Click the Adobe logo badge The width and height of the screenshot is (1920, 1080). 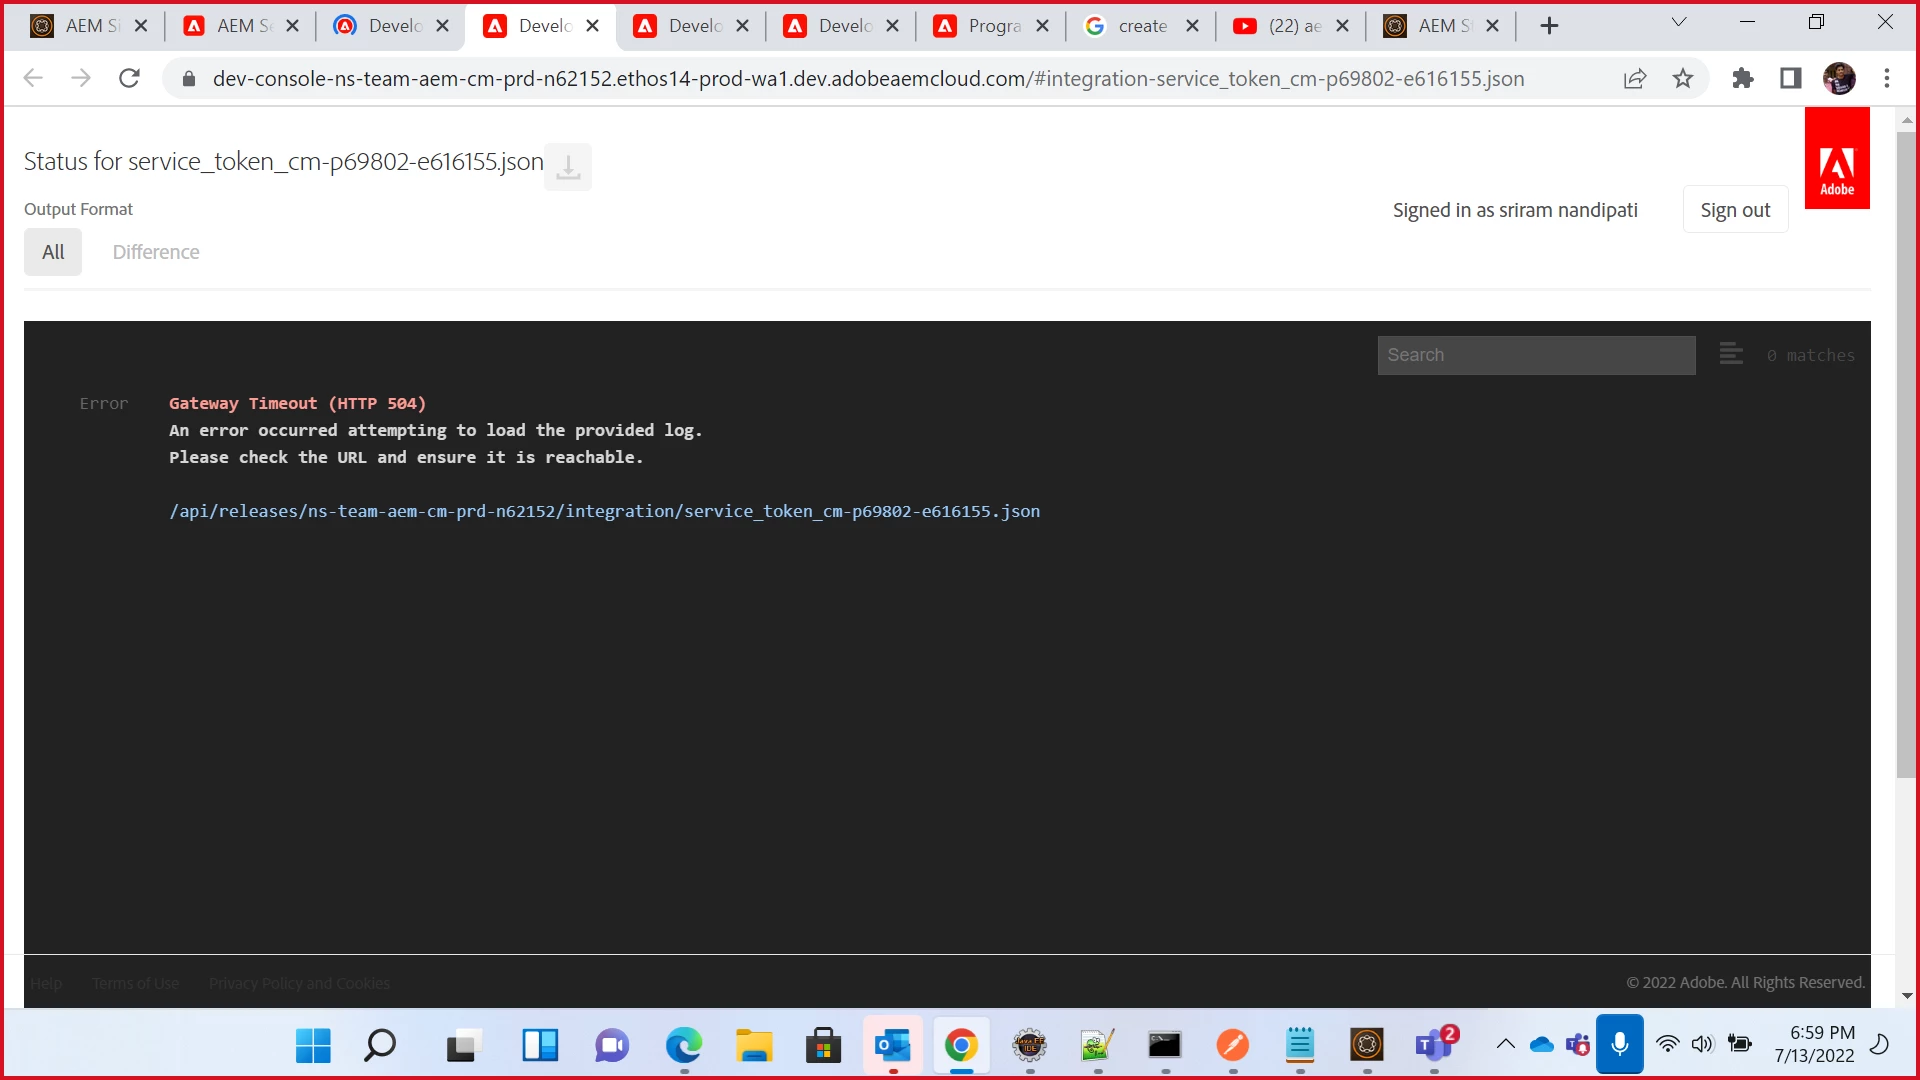point(1836,159)
